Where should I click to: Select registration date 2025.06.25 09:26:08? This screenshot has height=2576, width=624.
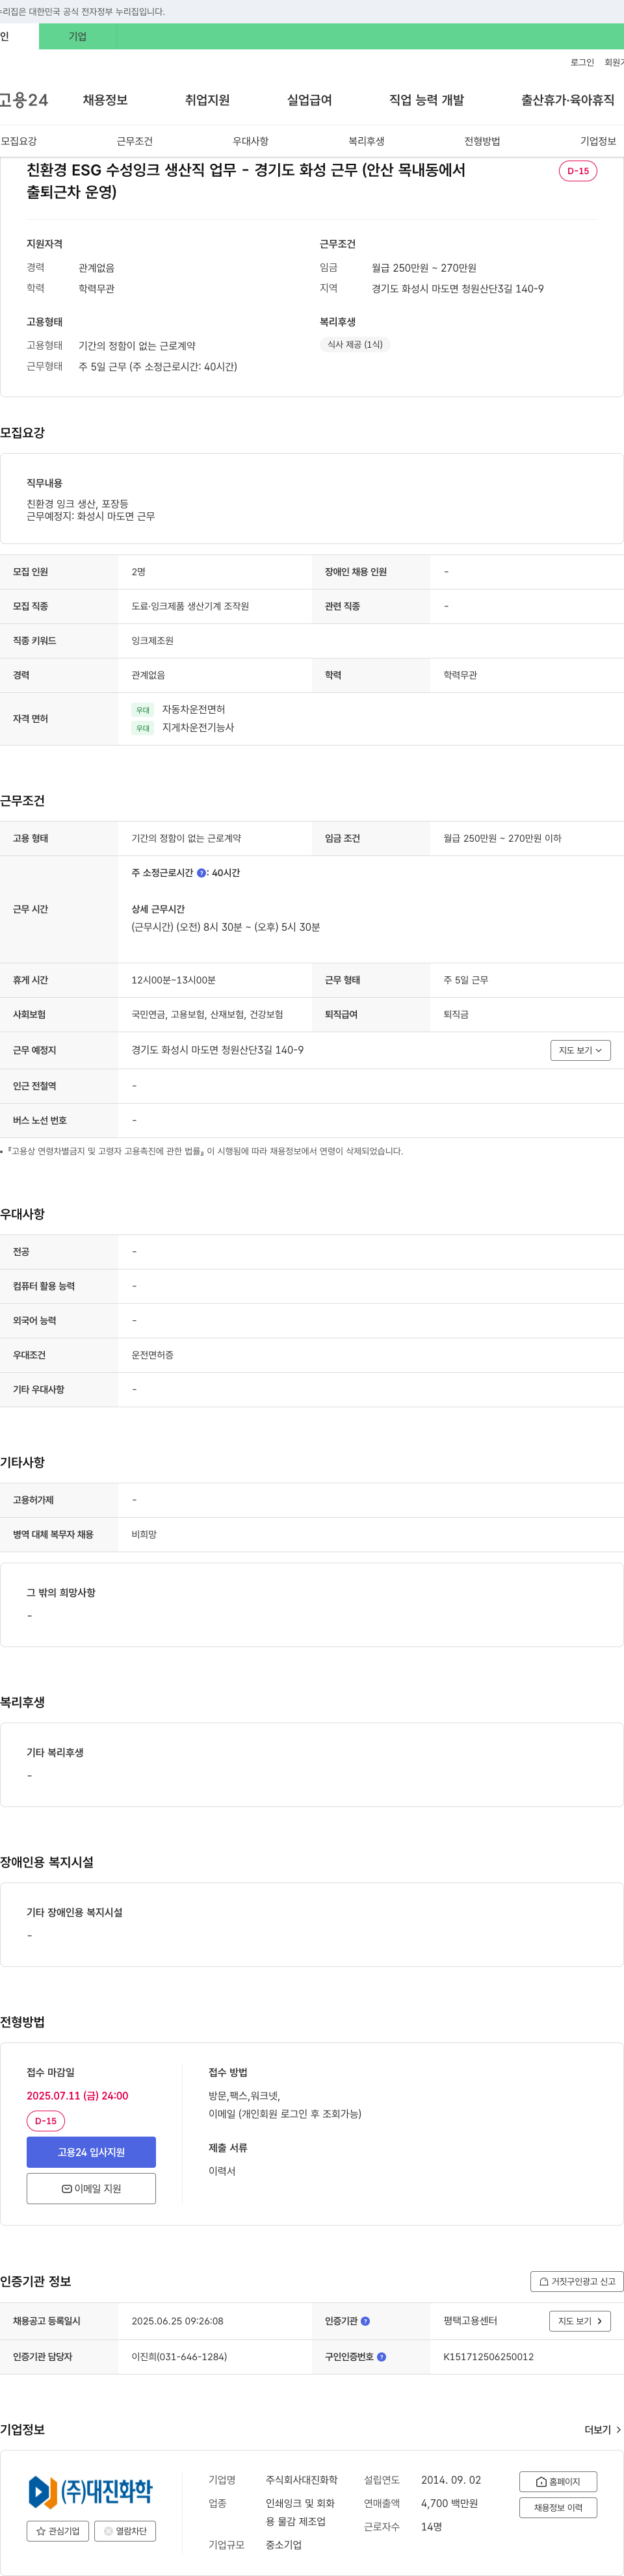(177, 2321)
